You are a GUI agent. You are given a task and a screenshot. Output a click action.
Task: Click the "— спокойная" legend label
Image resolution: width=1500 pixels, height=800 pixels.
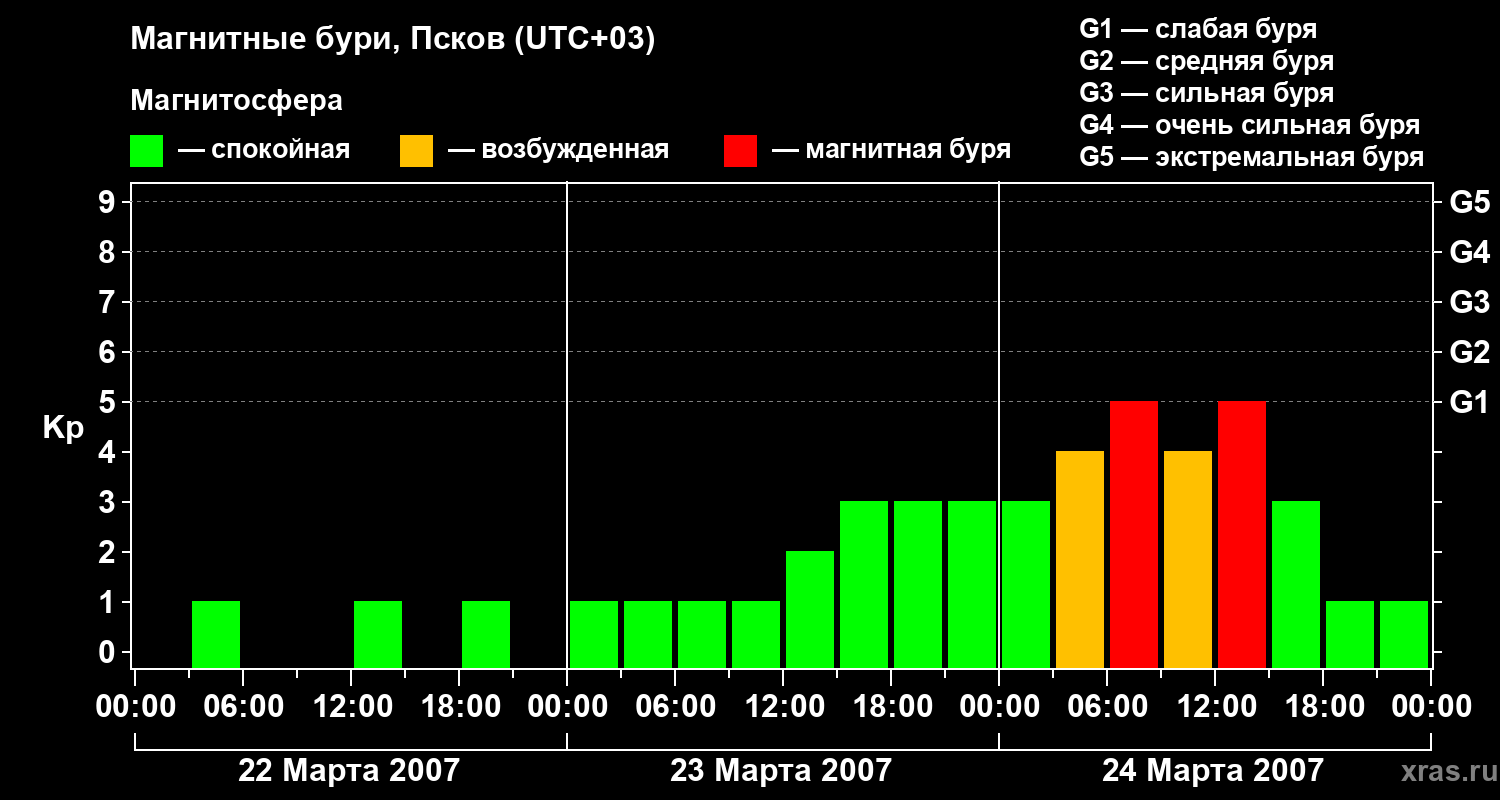(x=264, y=151)
